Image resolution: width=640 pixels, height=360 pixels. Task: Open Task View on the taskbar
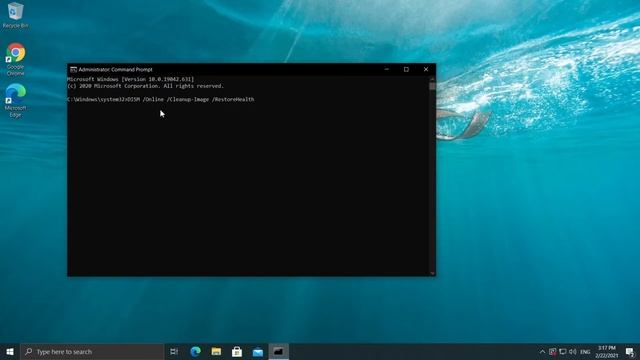coord(174,351)
